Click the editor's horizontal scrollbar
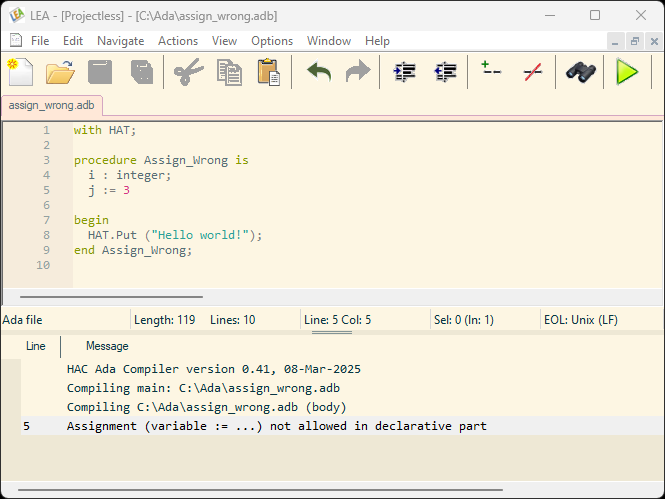This screenshot has width=665, height=499. (x=111, y=296)
